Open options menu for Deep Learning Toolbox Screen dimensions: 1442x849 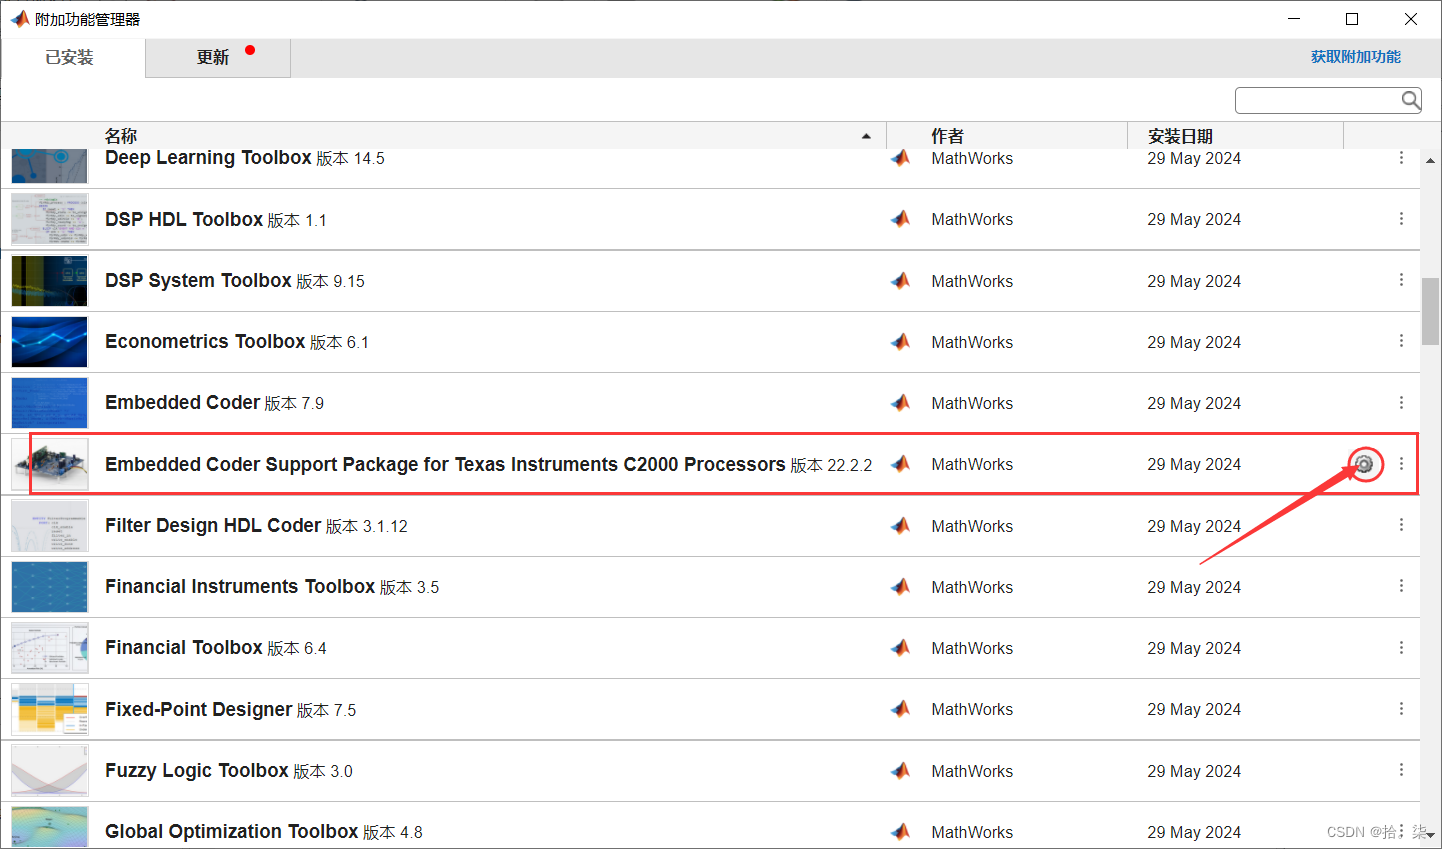pyautogui.click(x=1401, y=158)
